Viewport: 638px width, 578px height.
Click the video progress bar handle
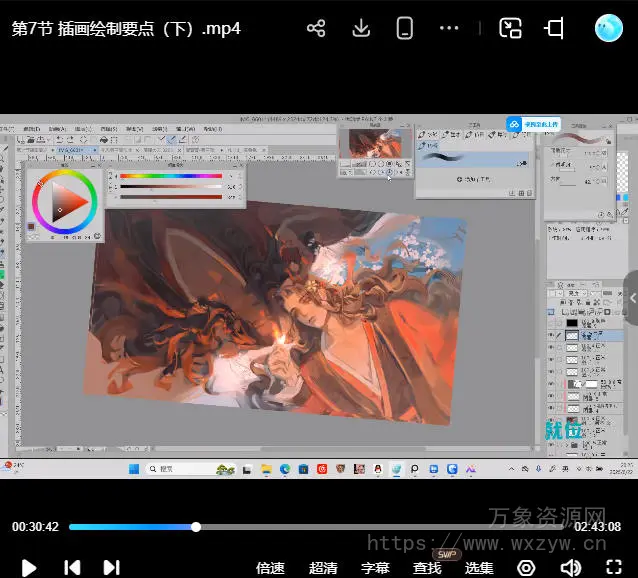click(x=196, y=527)
